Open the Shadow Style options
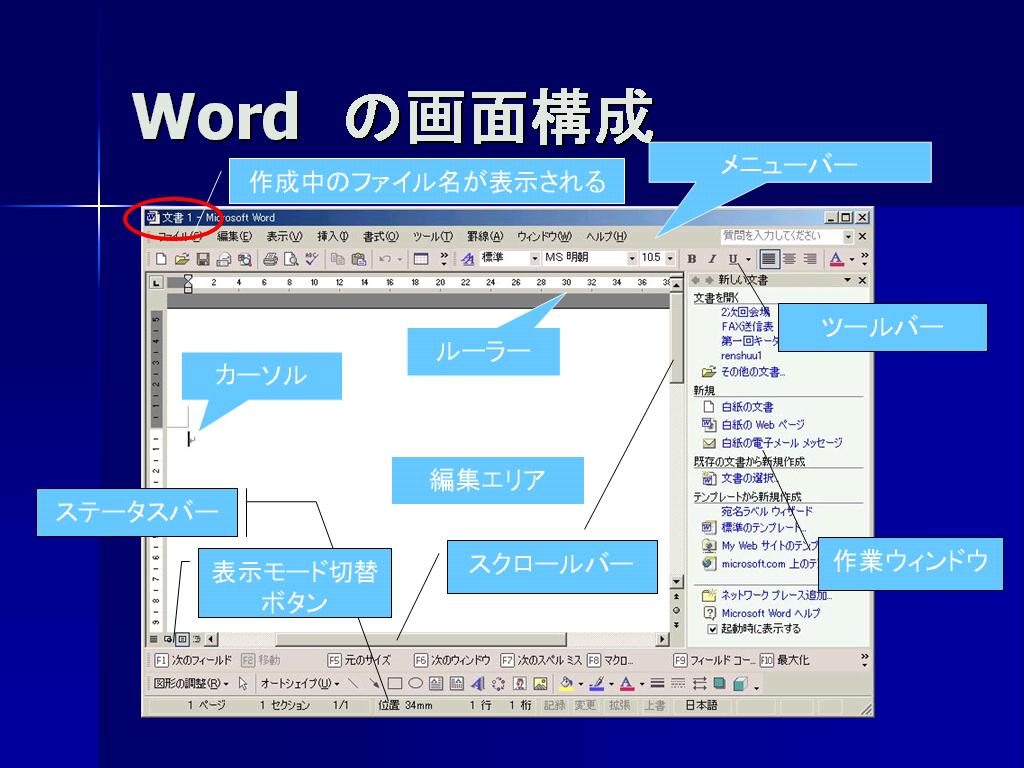The width and height of the screenshot is (1024, 768). (720, 684)
